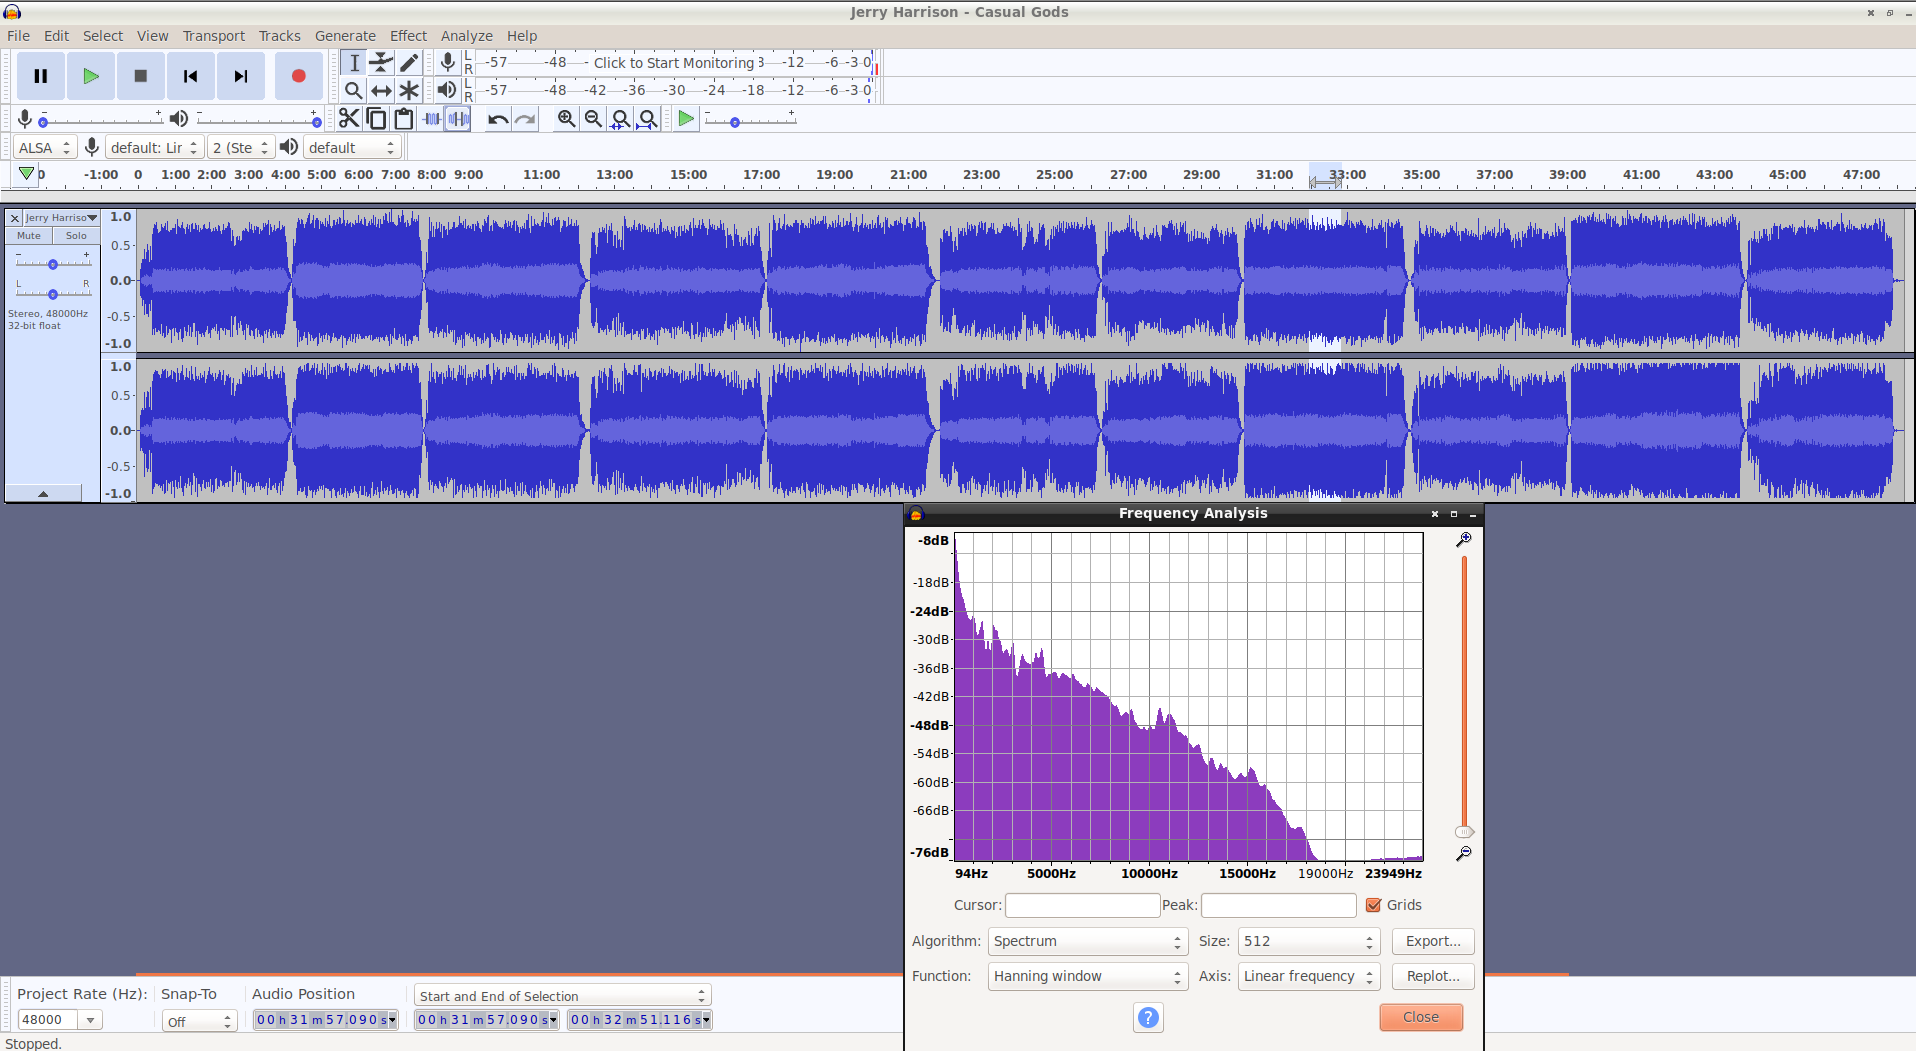Open the File menu

18,36
